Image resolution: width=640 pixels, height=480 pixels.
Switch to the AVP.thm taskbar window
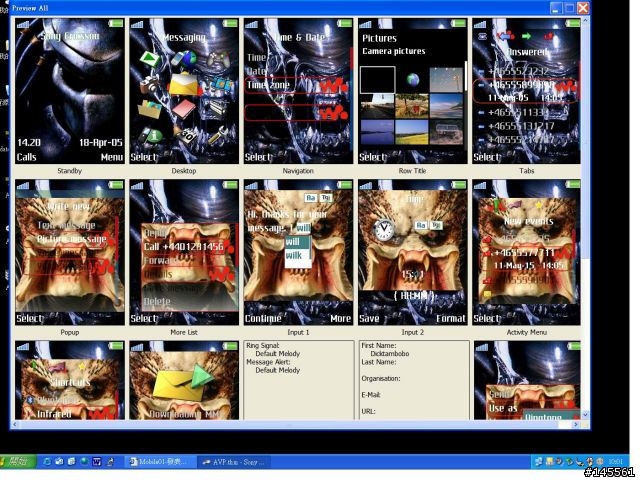235,462
